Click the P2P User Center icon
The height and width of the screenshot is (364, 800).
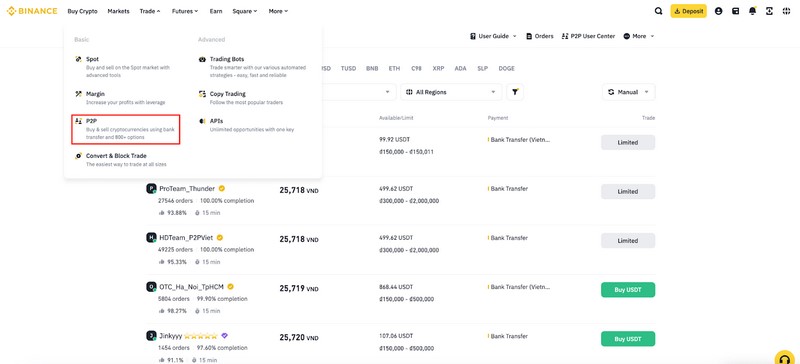tap(565, 36)
